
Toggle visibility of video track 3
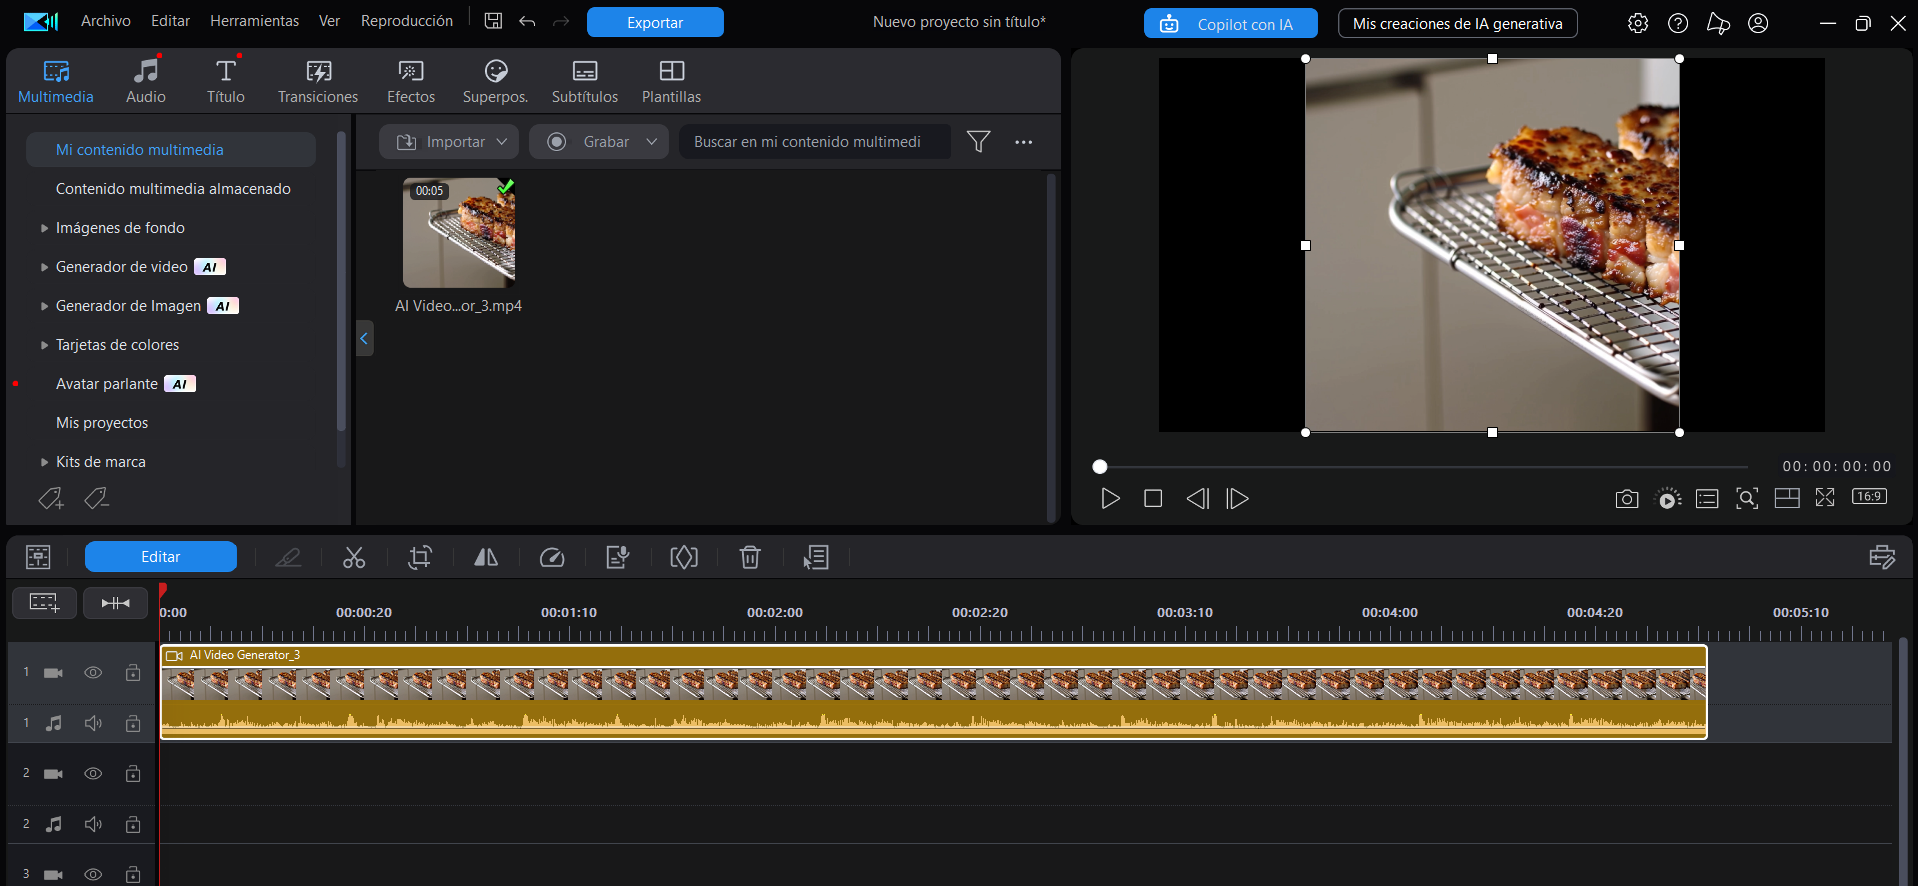[93, 875]
